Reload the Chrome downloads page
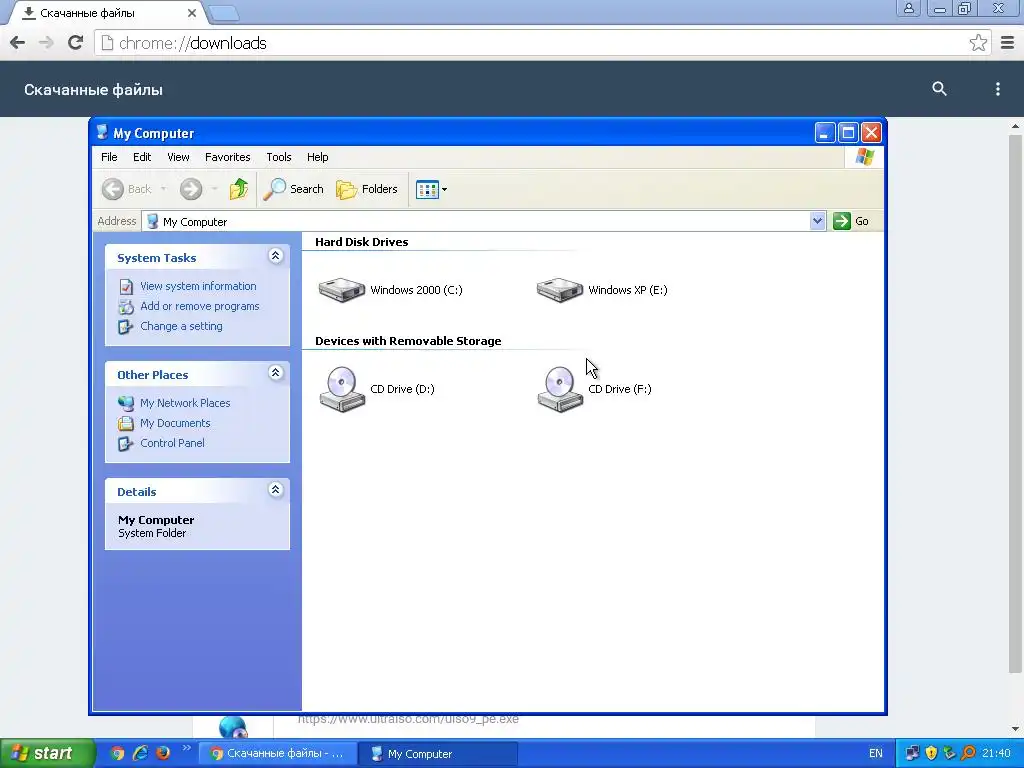The image size is (1024, 768). (x=75, y=43)
